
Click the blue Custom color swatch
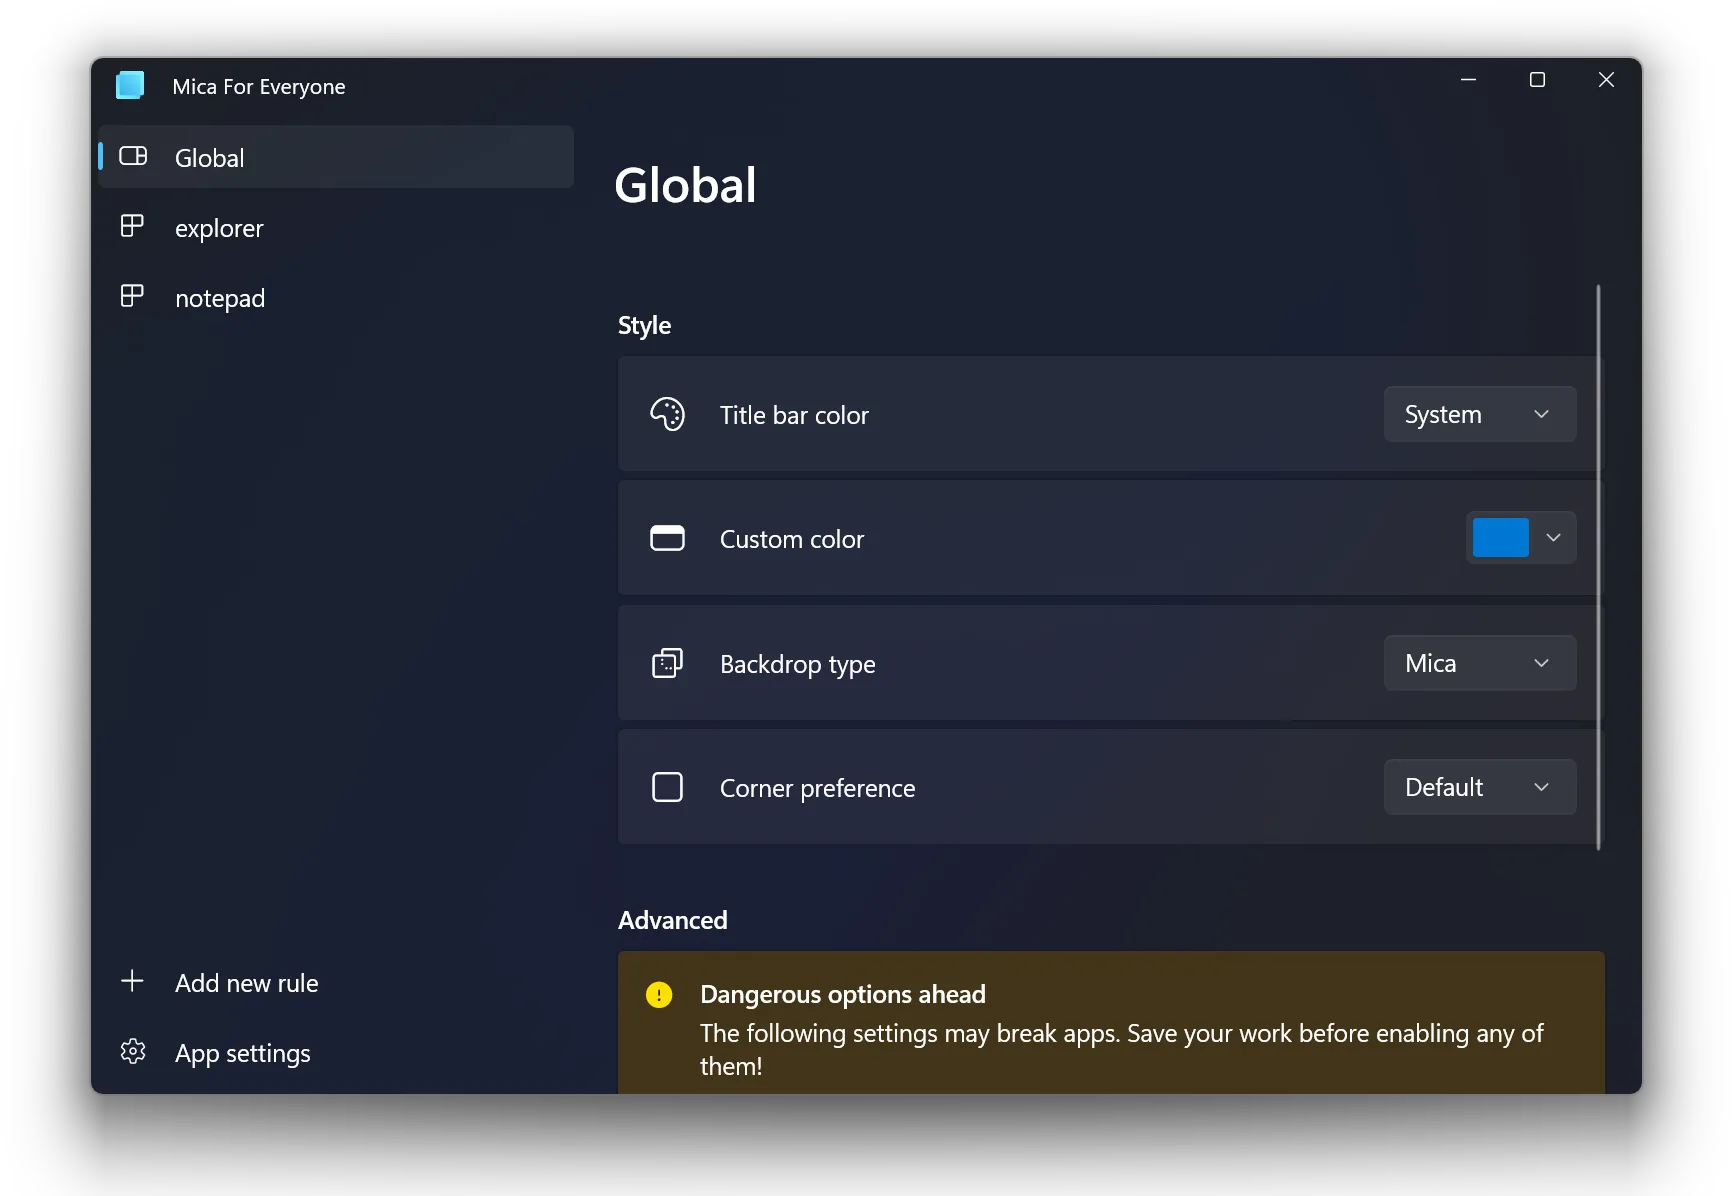(x=1500, y=538)
